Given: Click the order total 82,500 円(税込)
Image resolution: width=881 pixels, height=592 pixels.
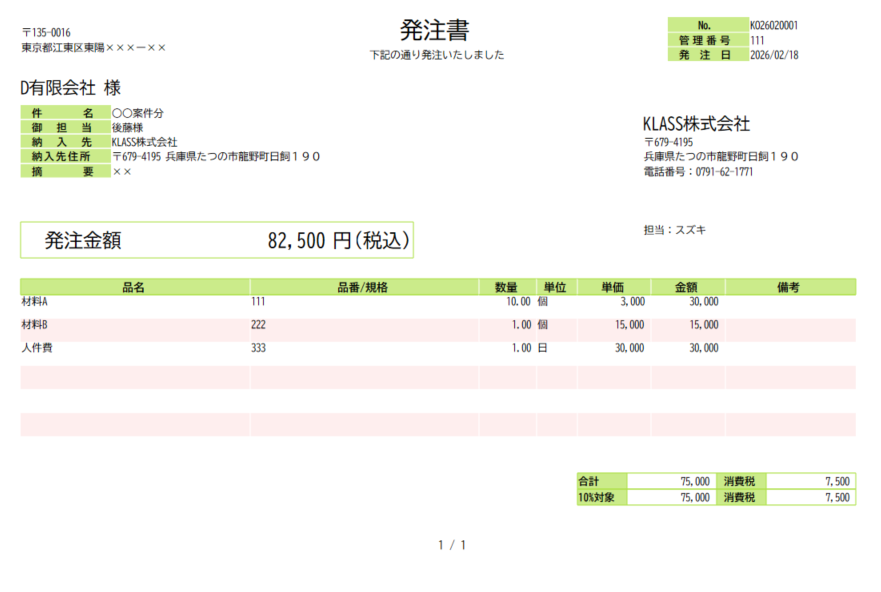Looking at the screenshot, I should click(338, 241).
